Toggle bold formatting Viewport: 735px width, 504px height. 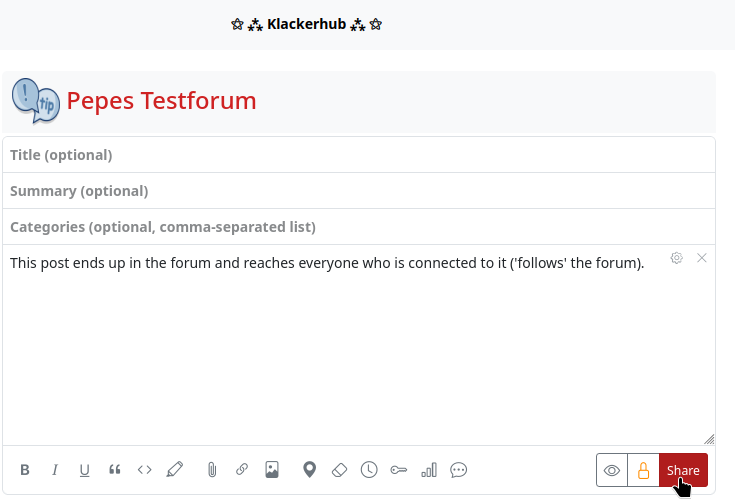25,470
